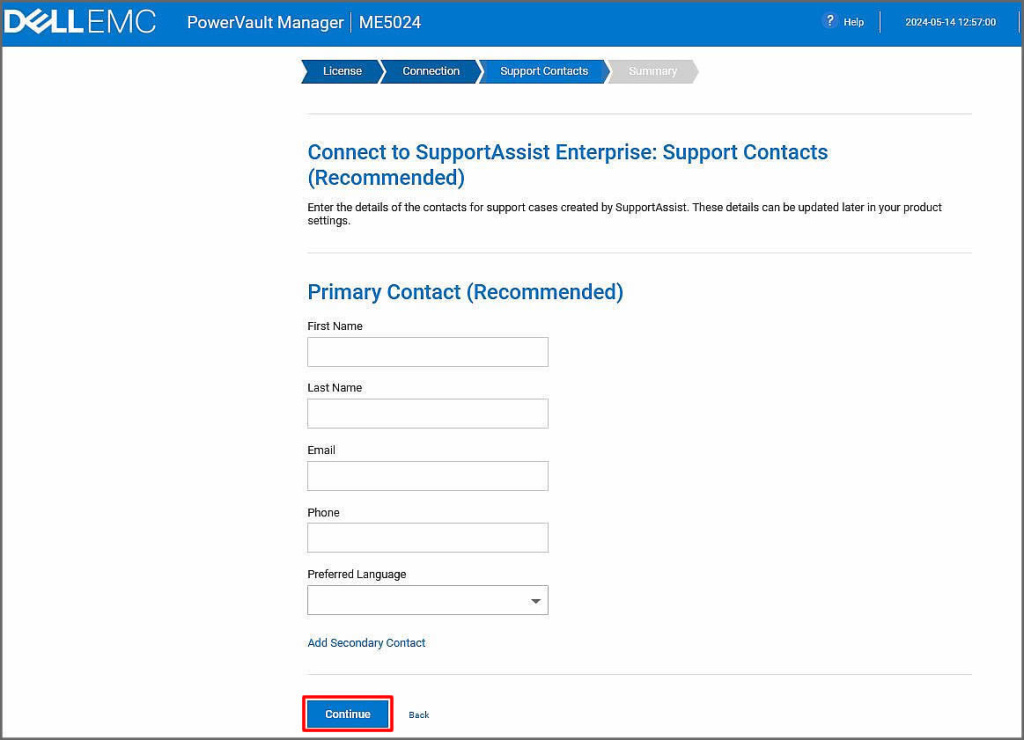This screenshot has height=740, width=1024.
Task: Click the ME5024 model label
Action: click(x=389, y=22)
